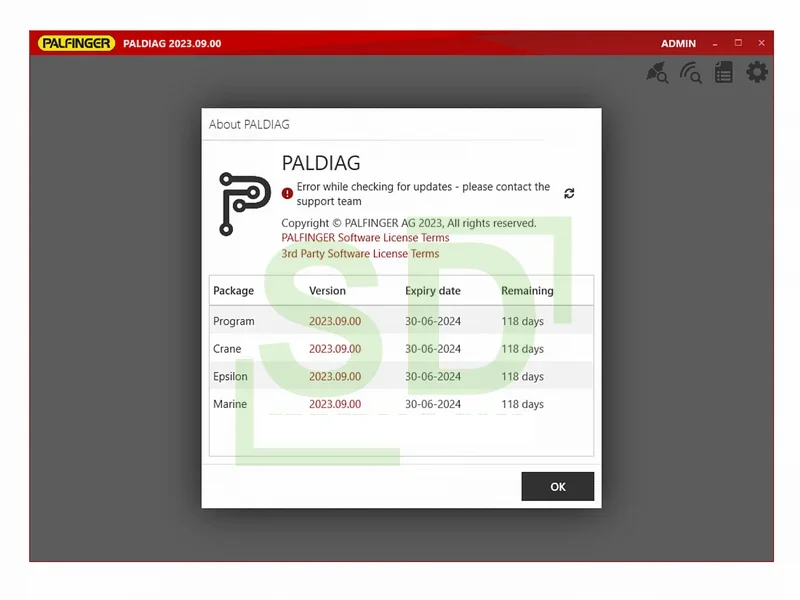
Task: Click expiry date 30-06-2024 in Epsilon row
Action: 433,377
